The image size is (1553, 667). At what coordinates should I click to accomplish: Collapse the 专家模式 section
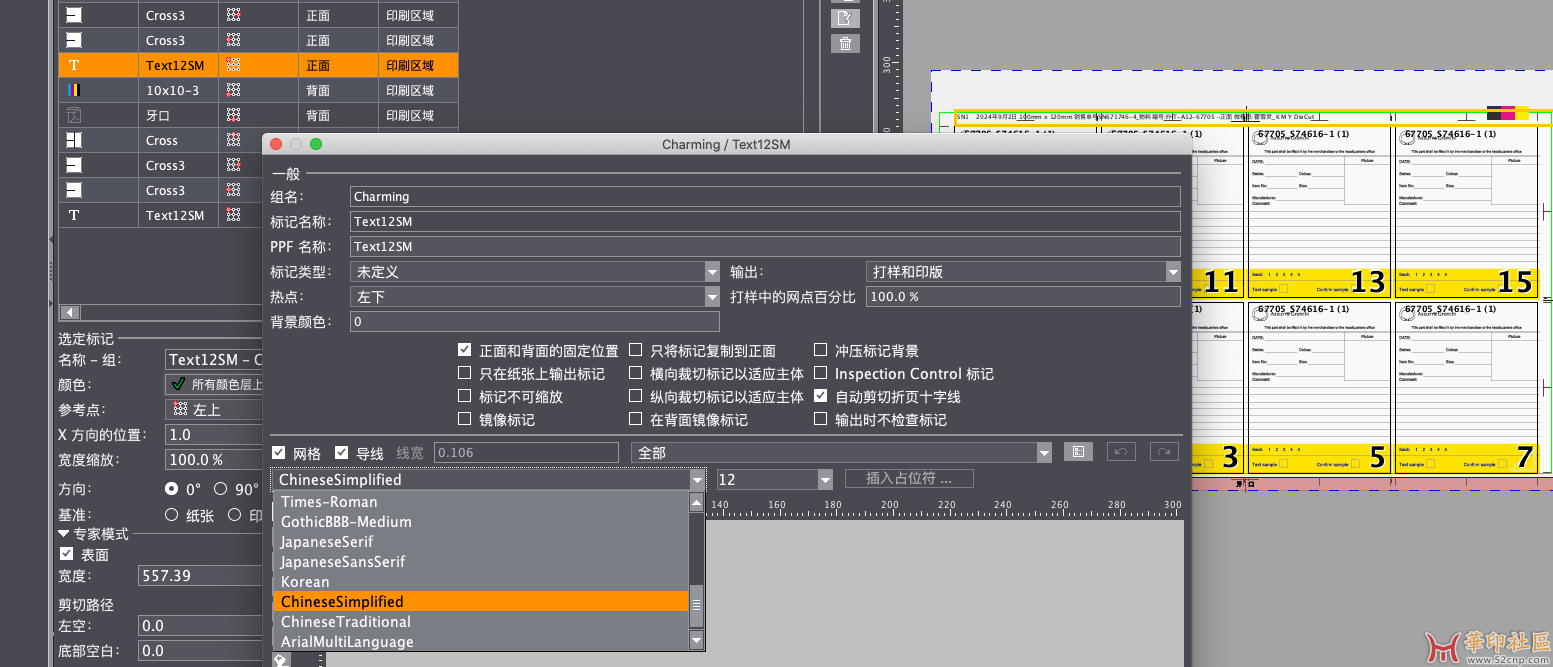pyautogui.click(x=64, y=534)
